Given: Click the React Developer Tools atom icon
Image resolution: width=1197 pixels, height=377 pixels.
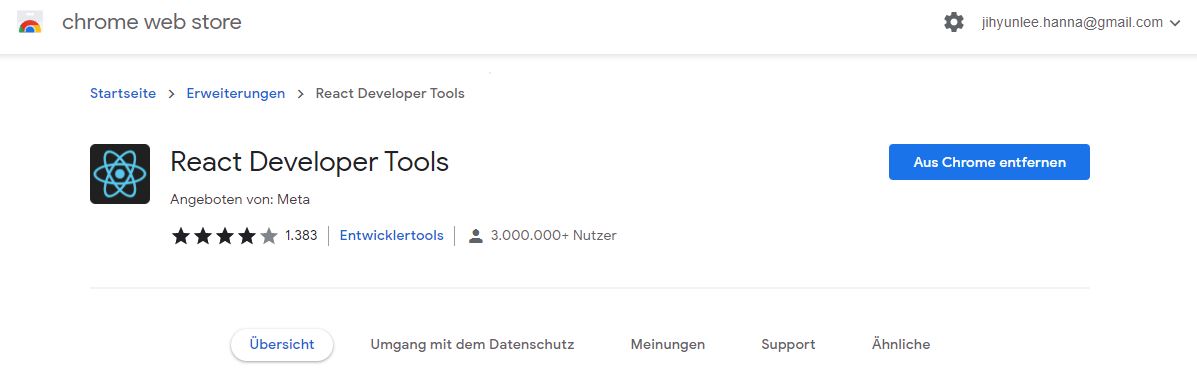Looking at the screenshot, I should coord(120,174).
